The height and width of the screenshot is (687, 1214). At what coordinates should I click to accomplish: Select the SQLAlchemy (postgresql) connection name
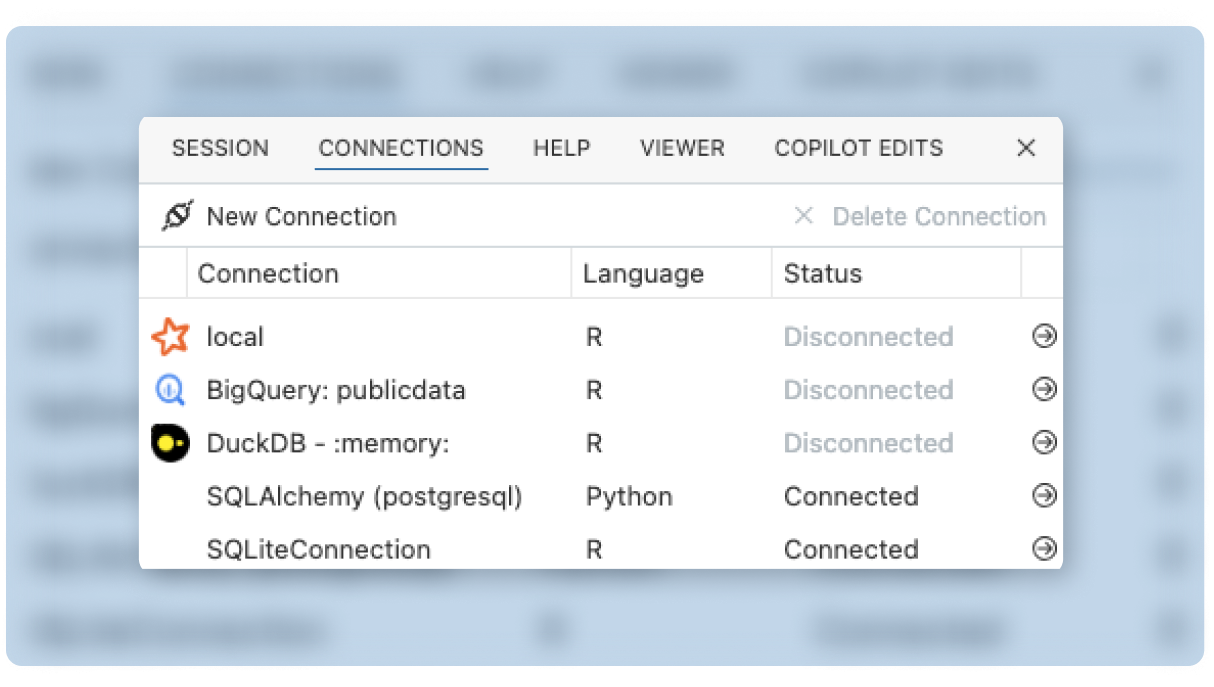[x=365, y=496]
